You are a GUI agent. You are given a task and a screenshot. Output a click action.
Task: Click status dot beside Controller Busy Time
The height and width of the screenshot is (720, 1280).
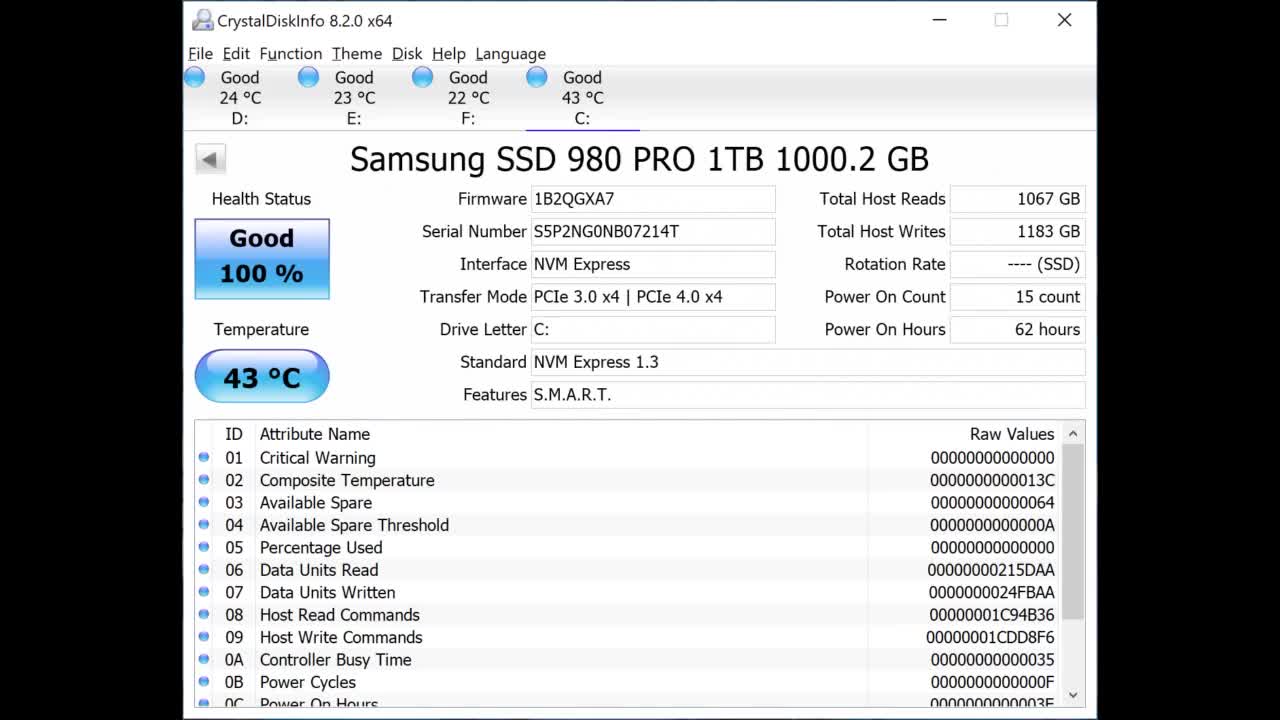[204, 659]
